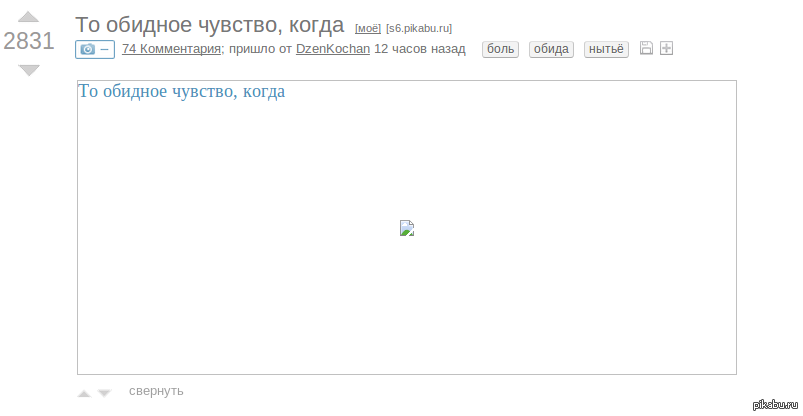The image size is (803, 416).
Task: Upvote the post with large up arrow
Action: coord(29,16)
